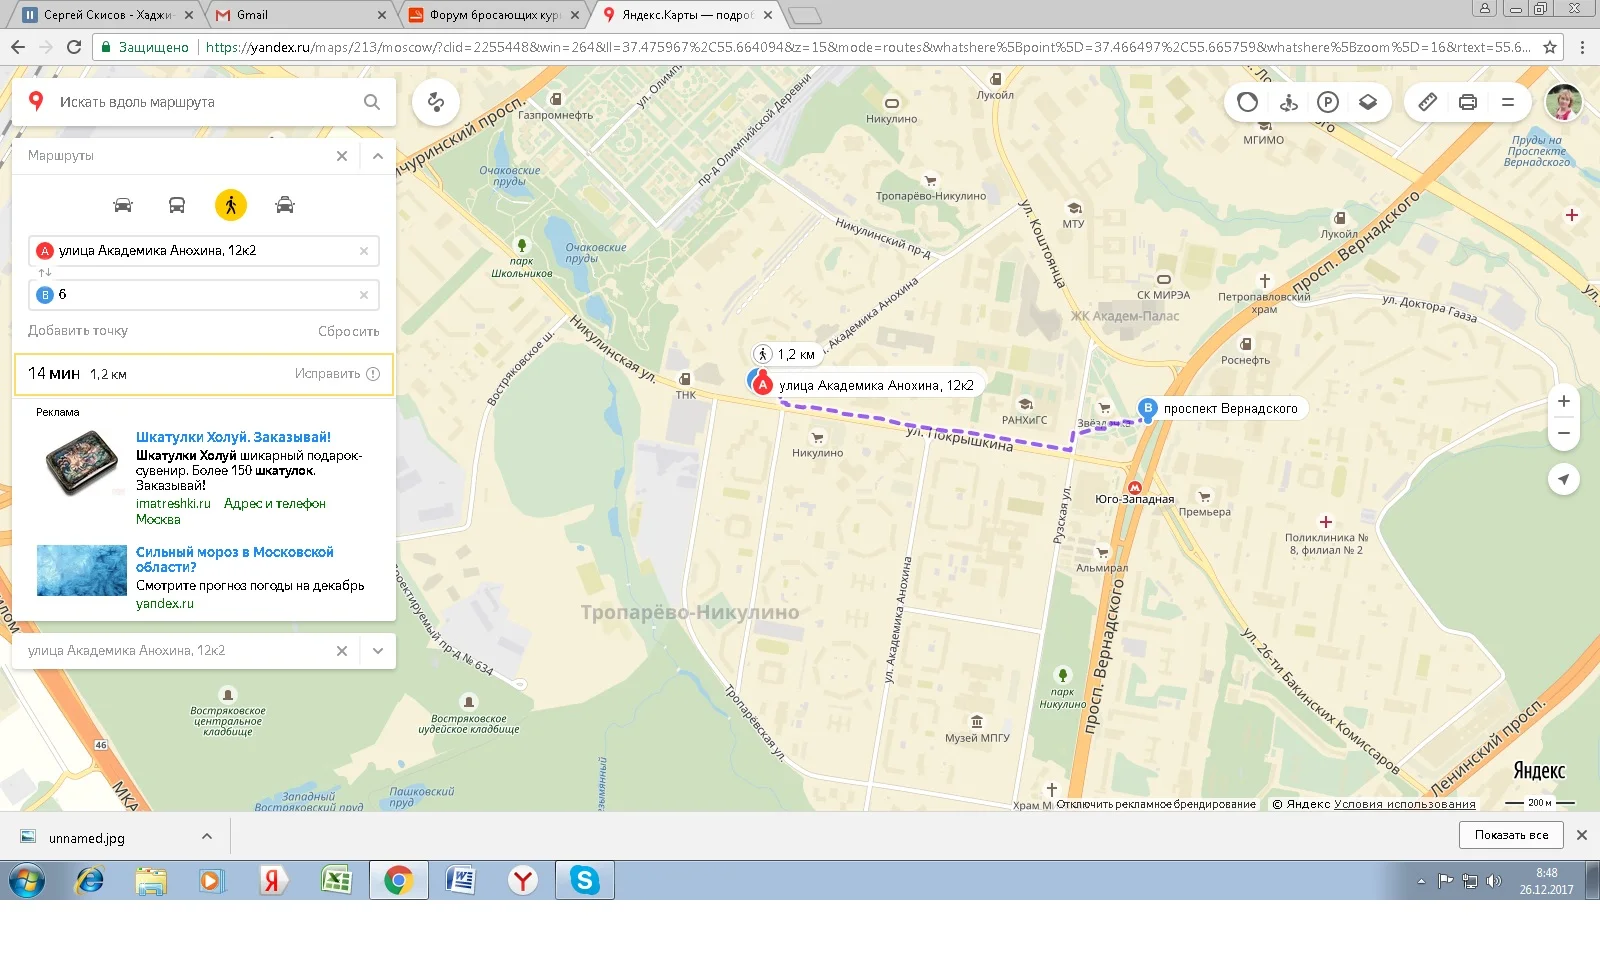1600x960 pixels.
Task: Click the print map icon
Action: point(1468,102)
